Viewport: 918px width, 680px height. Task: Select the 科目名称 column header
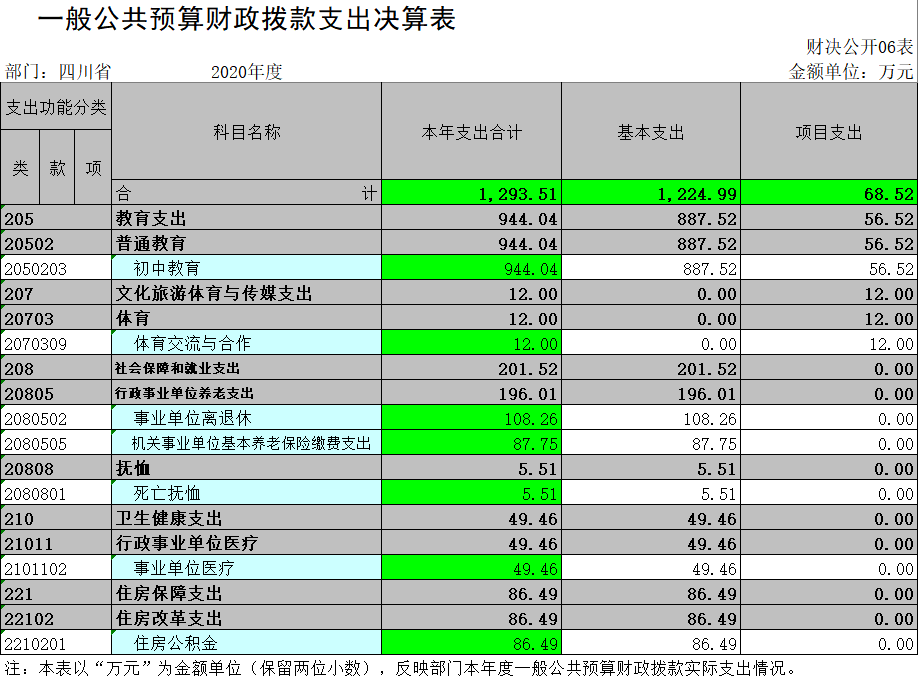[246, 132]
